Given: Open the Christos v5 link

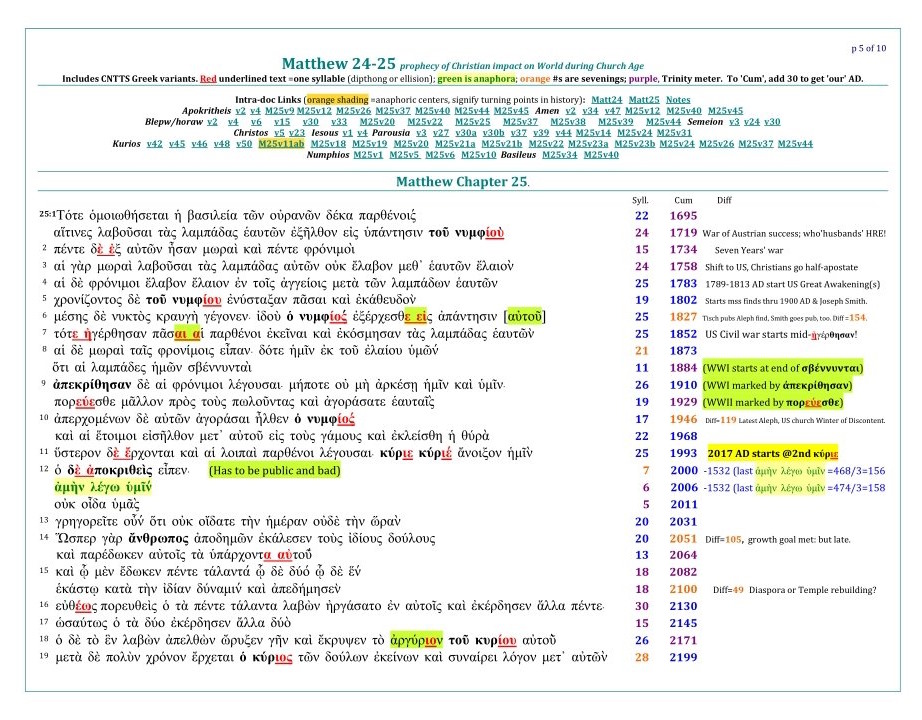Looking at the screenshot, I should click(x=279, y=133).
